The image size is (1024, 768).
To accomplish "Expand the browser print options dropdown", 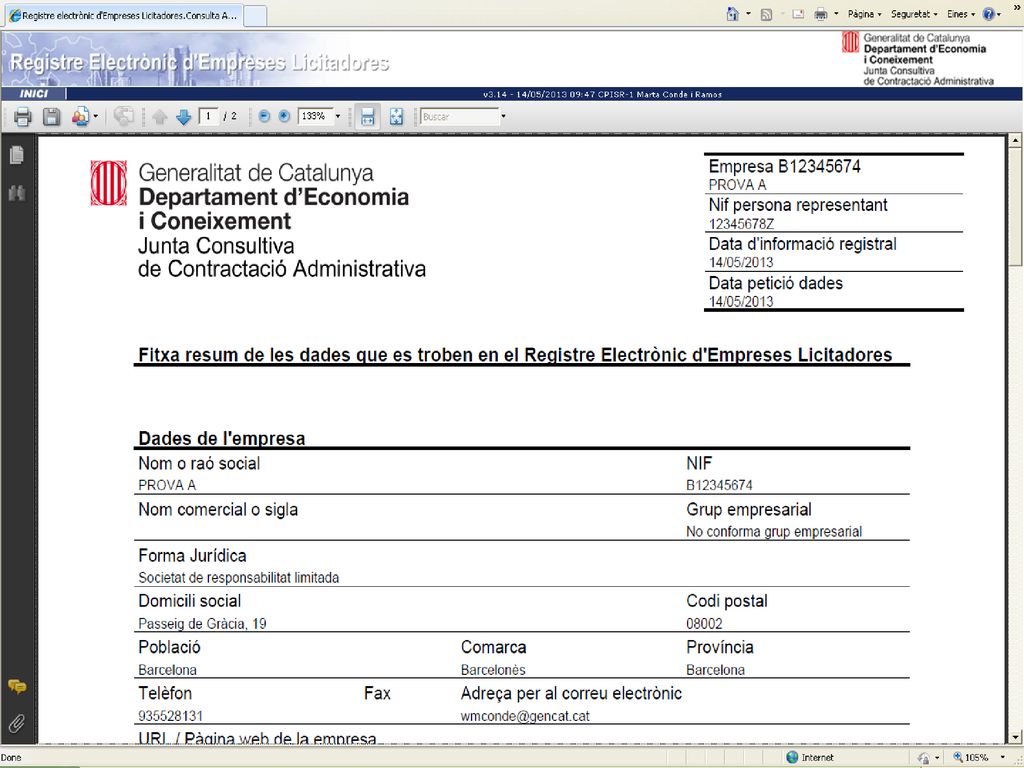I will [837, 14].
